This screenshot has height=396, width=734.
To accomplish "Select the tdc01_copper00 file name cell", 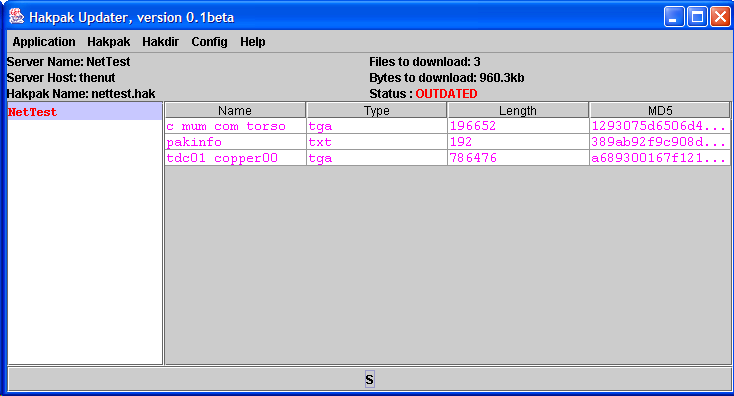I will [235, 158].
